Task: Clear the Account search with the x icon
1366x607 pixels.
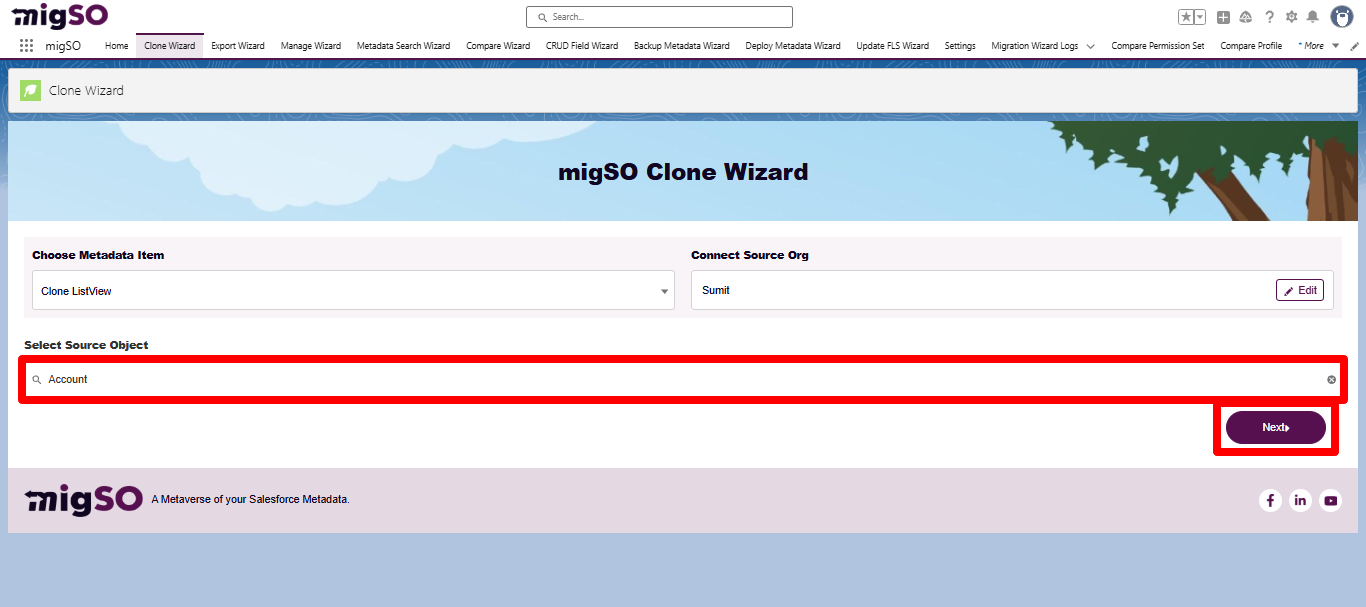Action: click(1331, 379)
